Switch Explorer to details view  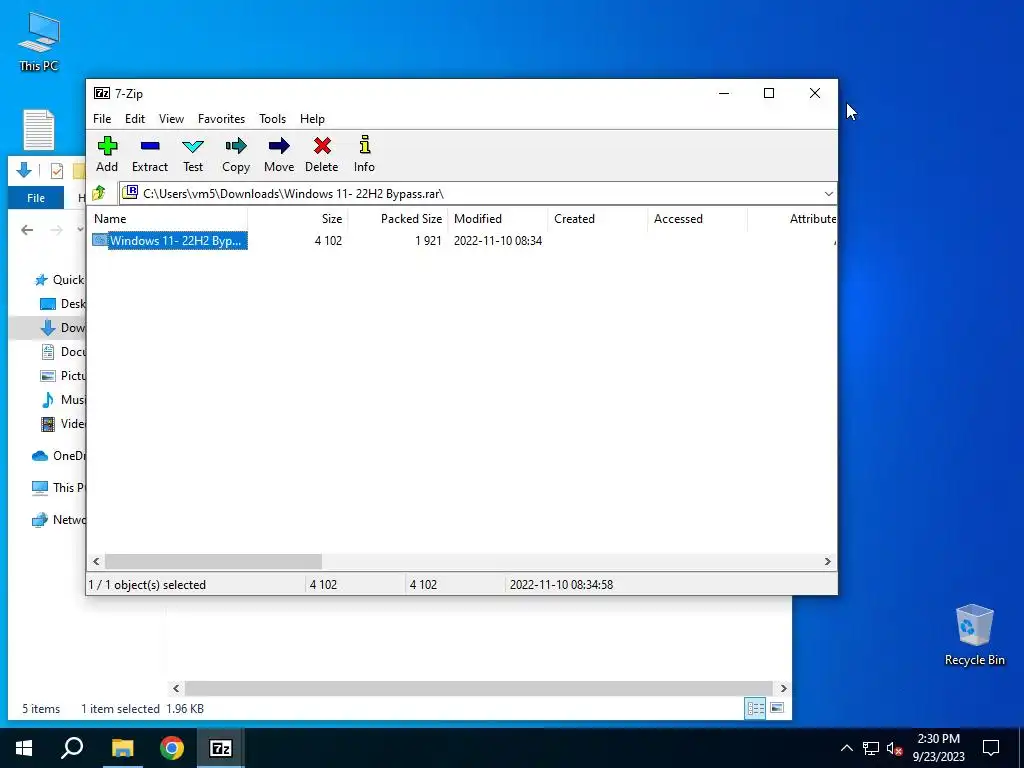tap(756, 709)
